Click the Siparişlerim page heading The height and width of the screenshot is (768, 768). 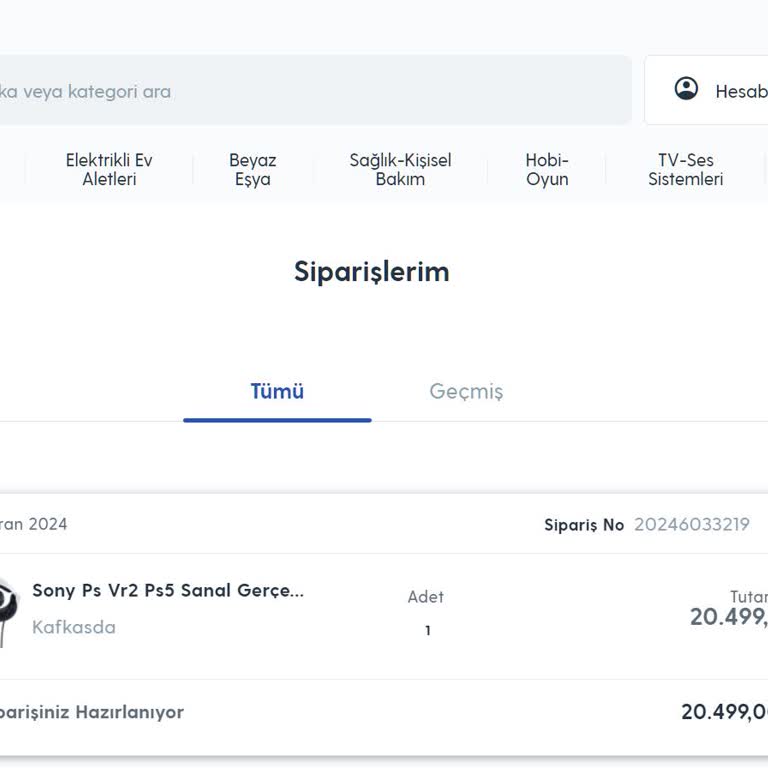click(372, 272)
